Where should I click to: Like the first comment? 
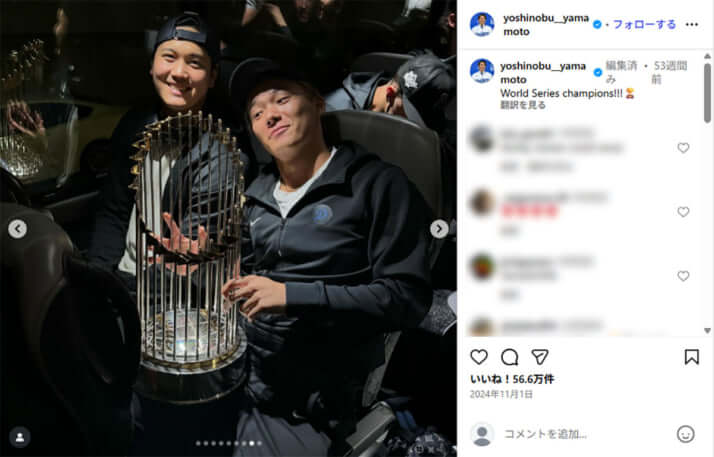(683, 147)
